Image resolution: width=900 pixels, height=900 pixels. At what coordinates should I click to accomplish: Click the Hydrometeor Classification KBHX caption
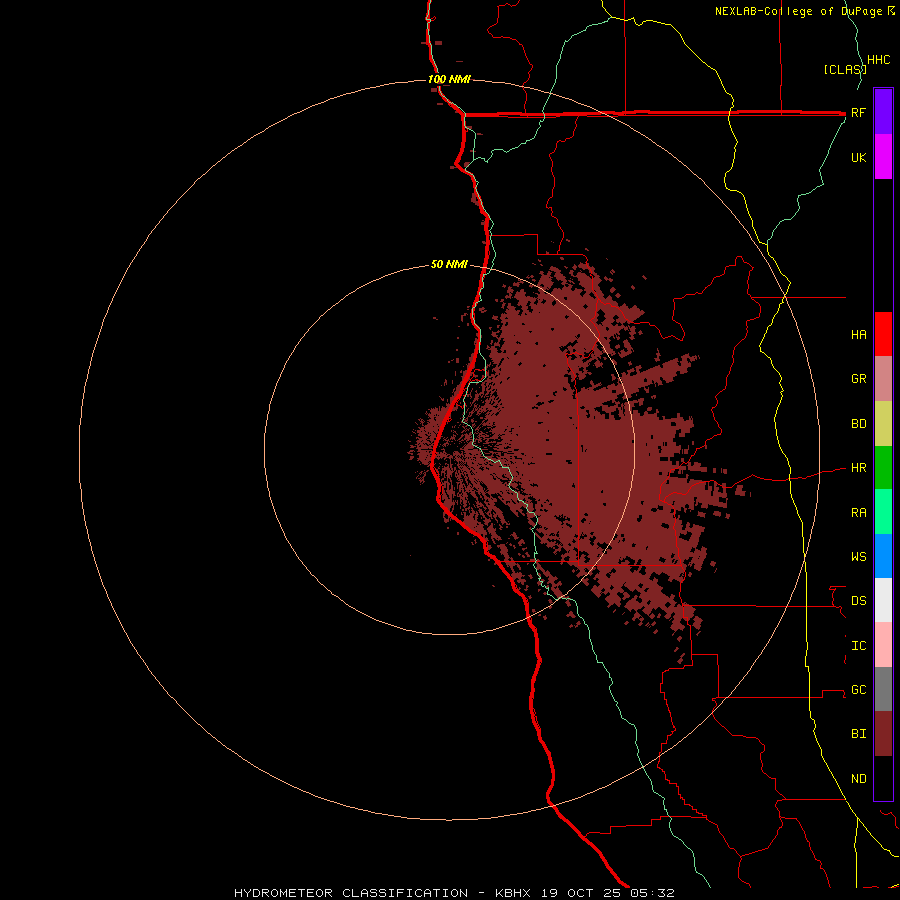tap(454, 893)
